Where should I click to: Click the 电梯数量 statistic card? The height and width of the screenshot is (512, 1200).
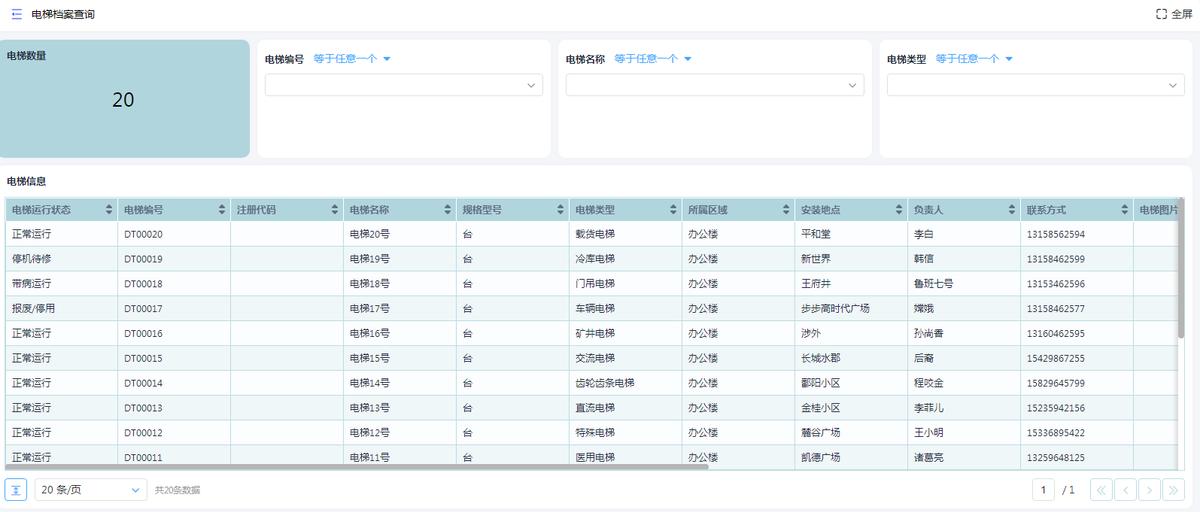(124, 99)
